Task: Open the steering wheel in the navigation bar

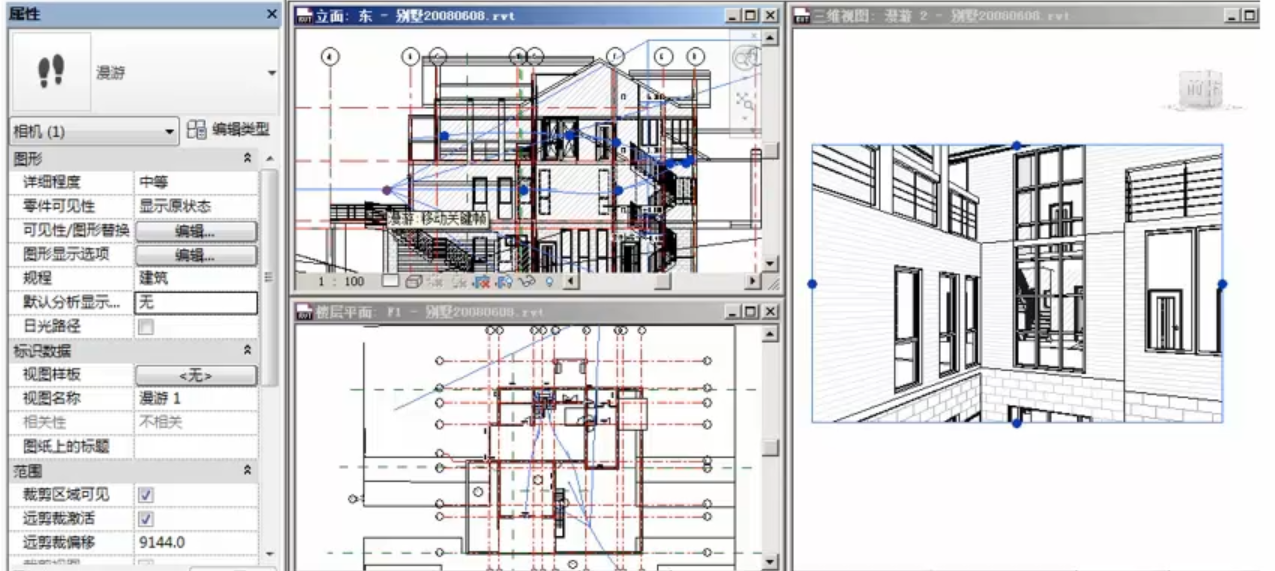Action: coord(745,59)
